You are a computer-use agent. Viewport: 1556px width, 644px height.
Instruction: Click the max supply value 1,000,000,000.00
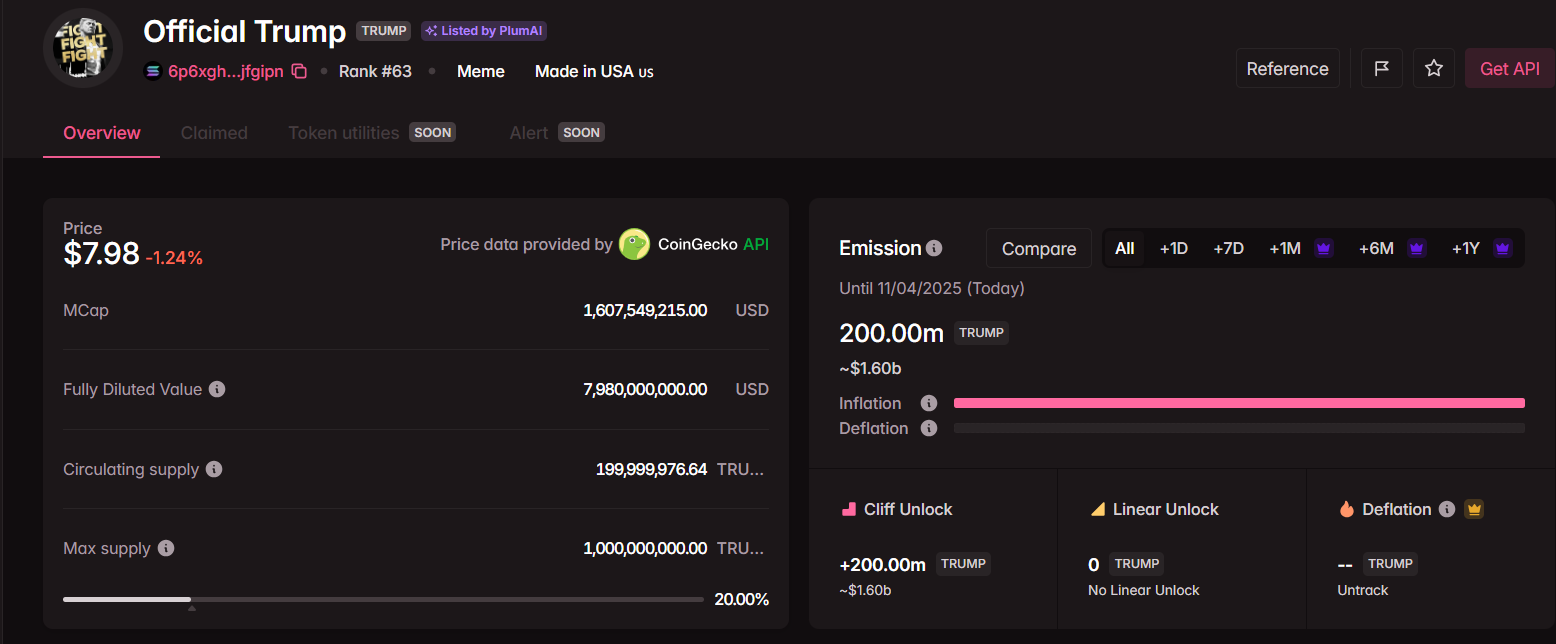(x=645, y=548)
